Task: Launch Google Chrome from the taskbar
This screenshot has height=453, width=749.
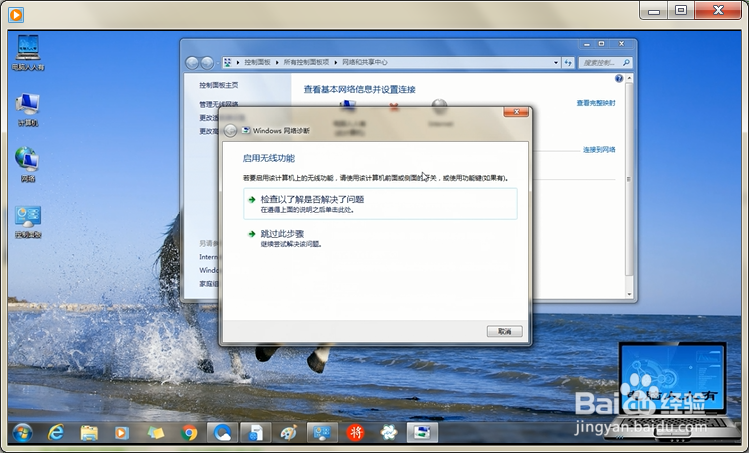Action: pyautogui.click(x=189, y=433)
